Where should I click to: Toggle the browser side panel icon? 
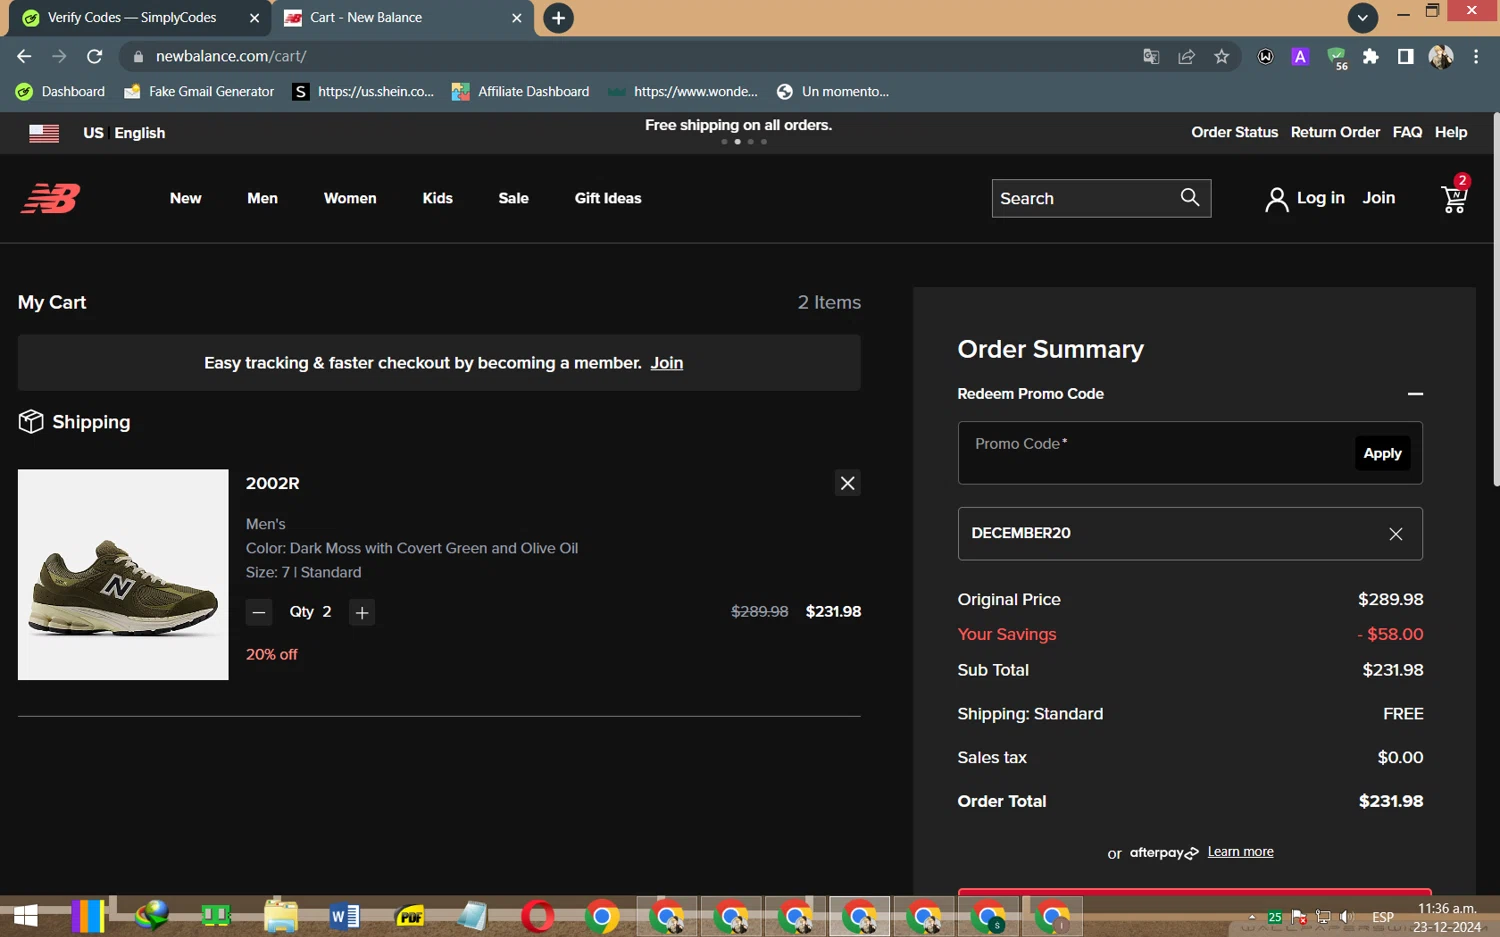(x=1405, y=57)
